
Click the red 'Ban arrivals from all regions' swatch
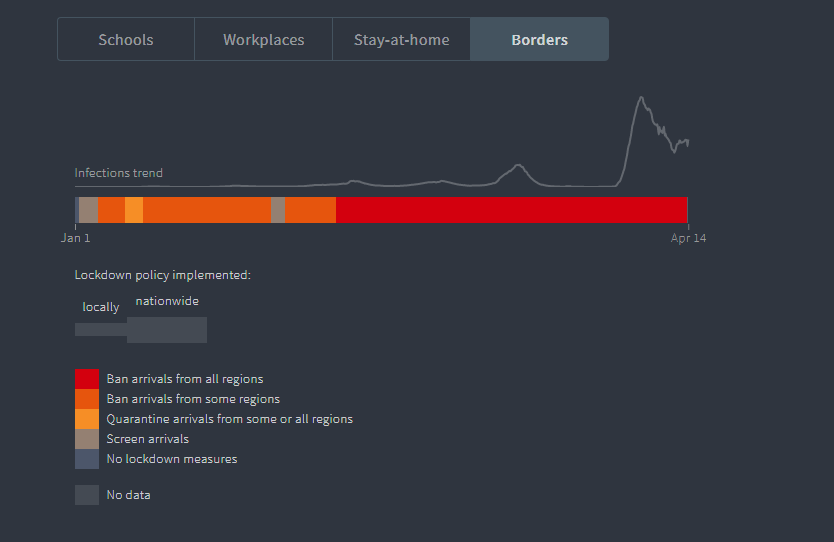pos(87,379)
